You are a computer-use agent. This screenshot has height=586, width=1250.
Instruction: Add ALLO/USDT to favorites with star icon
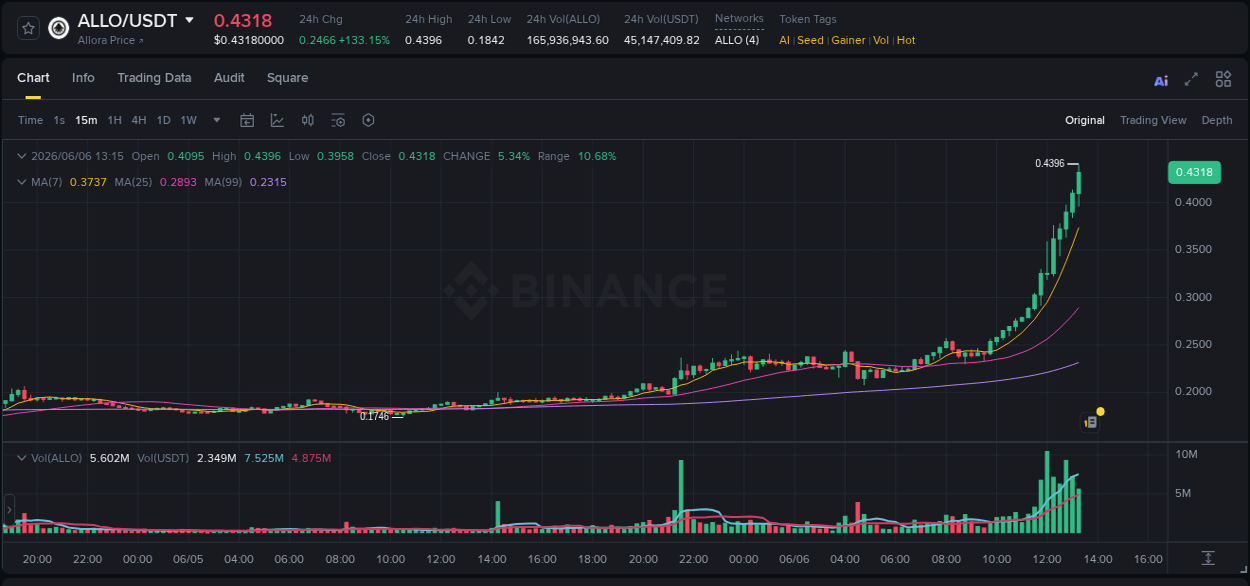(29, 28)
